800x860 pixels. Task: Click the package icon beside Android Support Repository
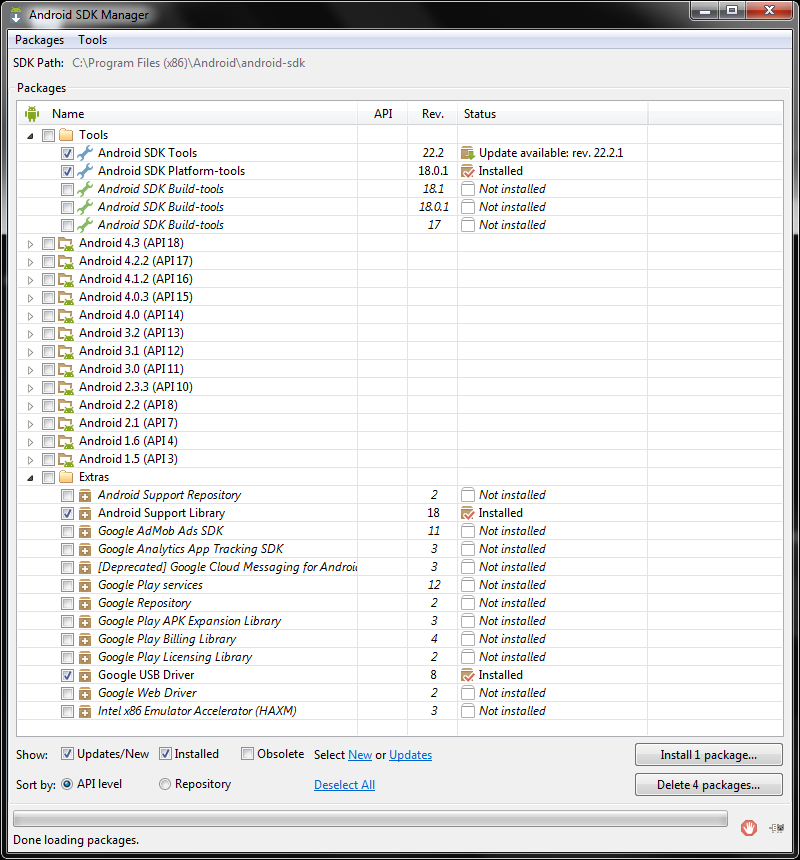(x=85, y=496)
